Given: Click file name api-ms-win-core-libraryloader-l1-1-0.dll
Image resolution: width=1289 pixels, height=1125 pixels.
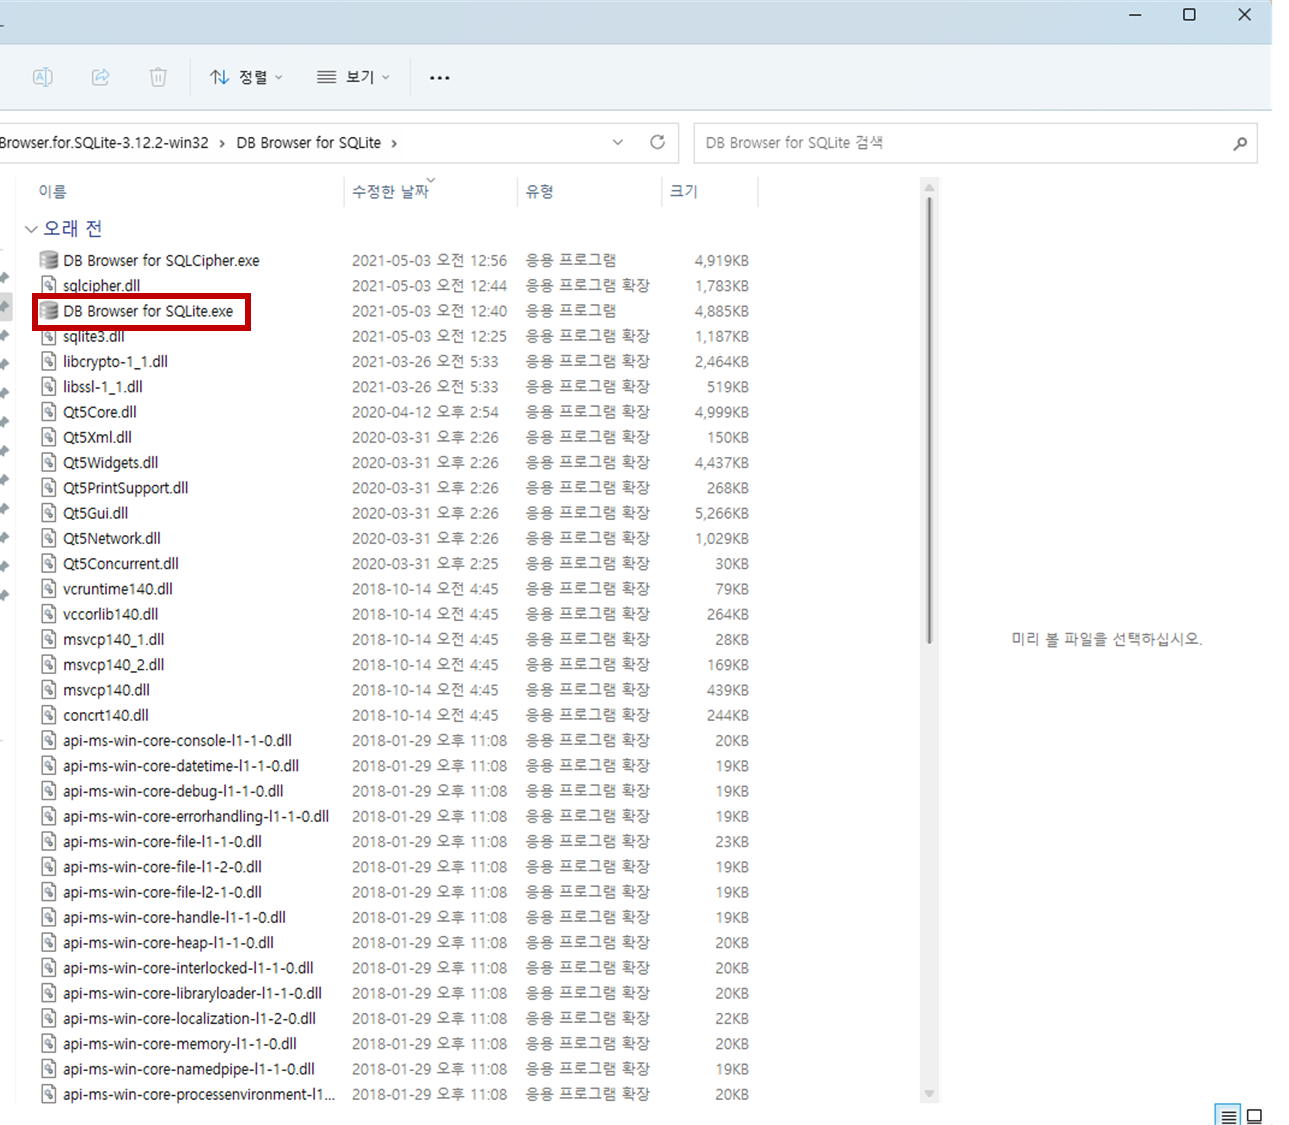Looking at the screenshot, I should coord(192,994).
